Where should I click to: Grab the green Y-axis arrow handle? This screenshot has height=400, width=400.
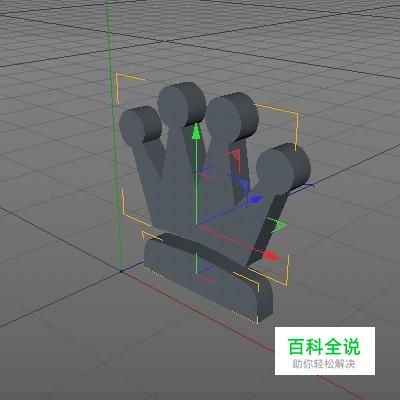tap(197, 131)
